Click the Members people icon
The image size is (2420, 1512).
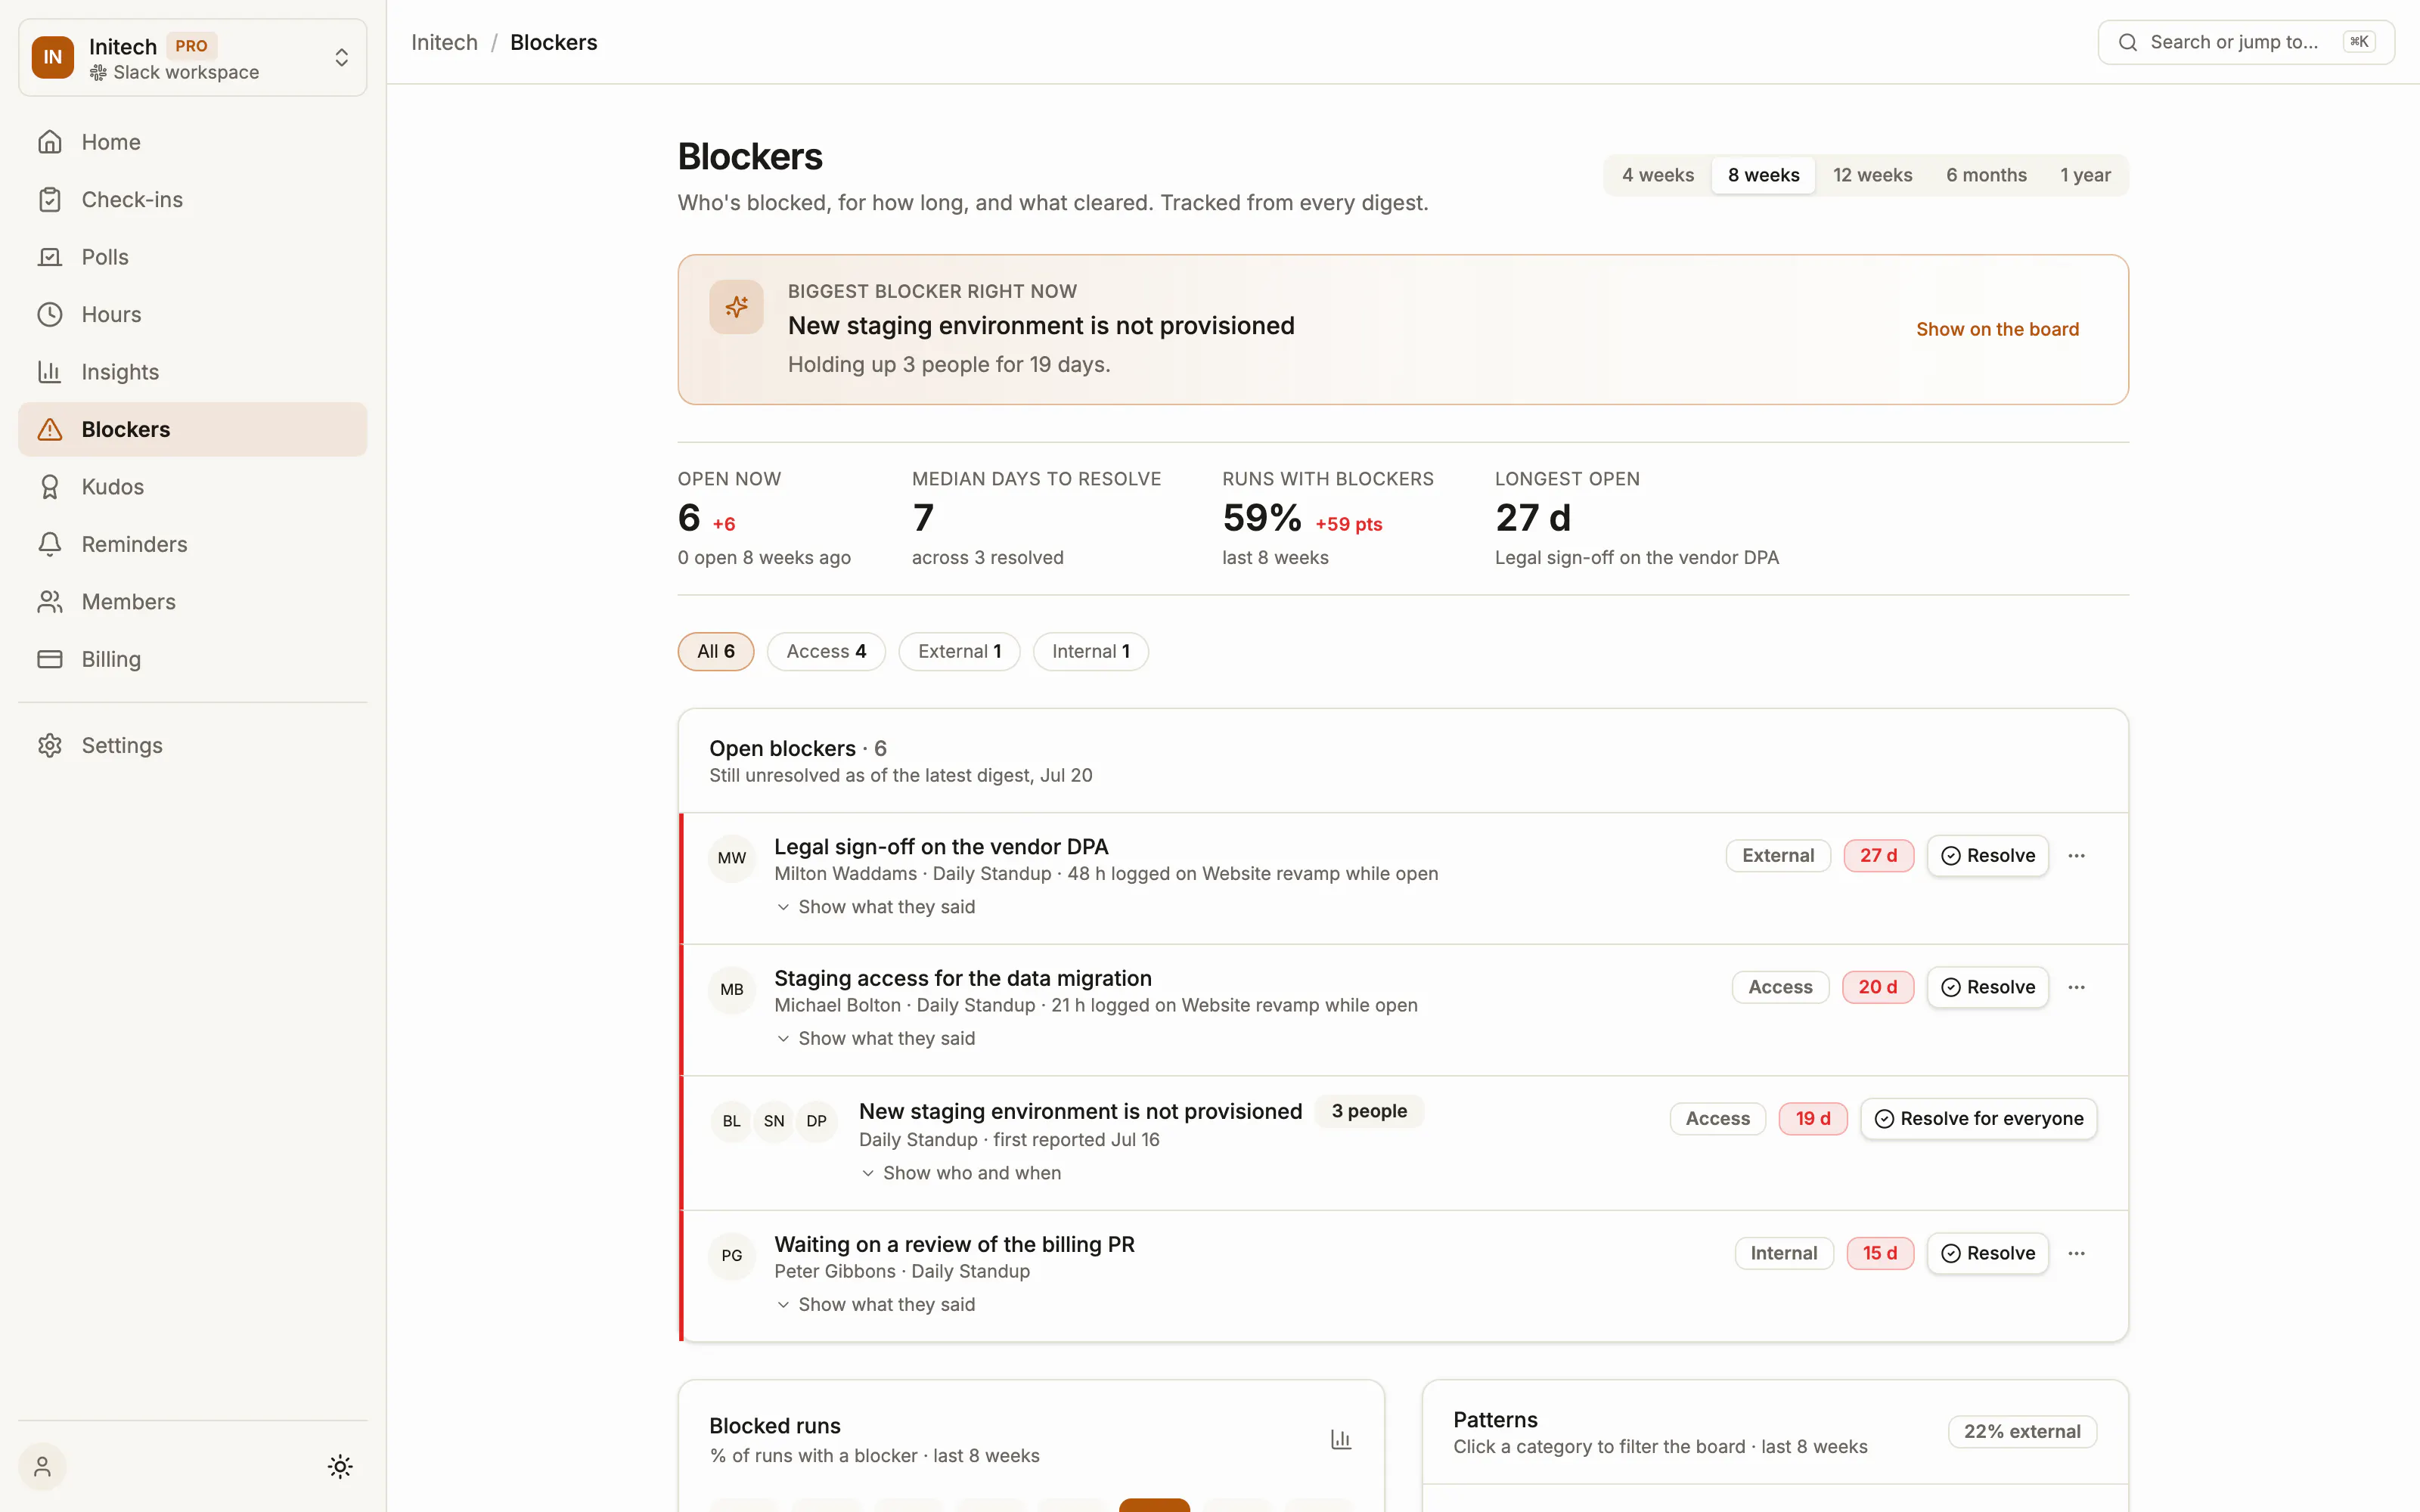coord(50,602)
